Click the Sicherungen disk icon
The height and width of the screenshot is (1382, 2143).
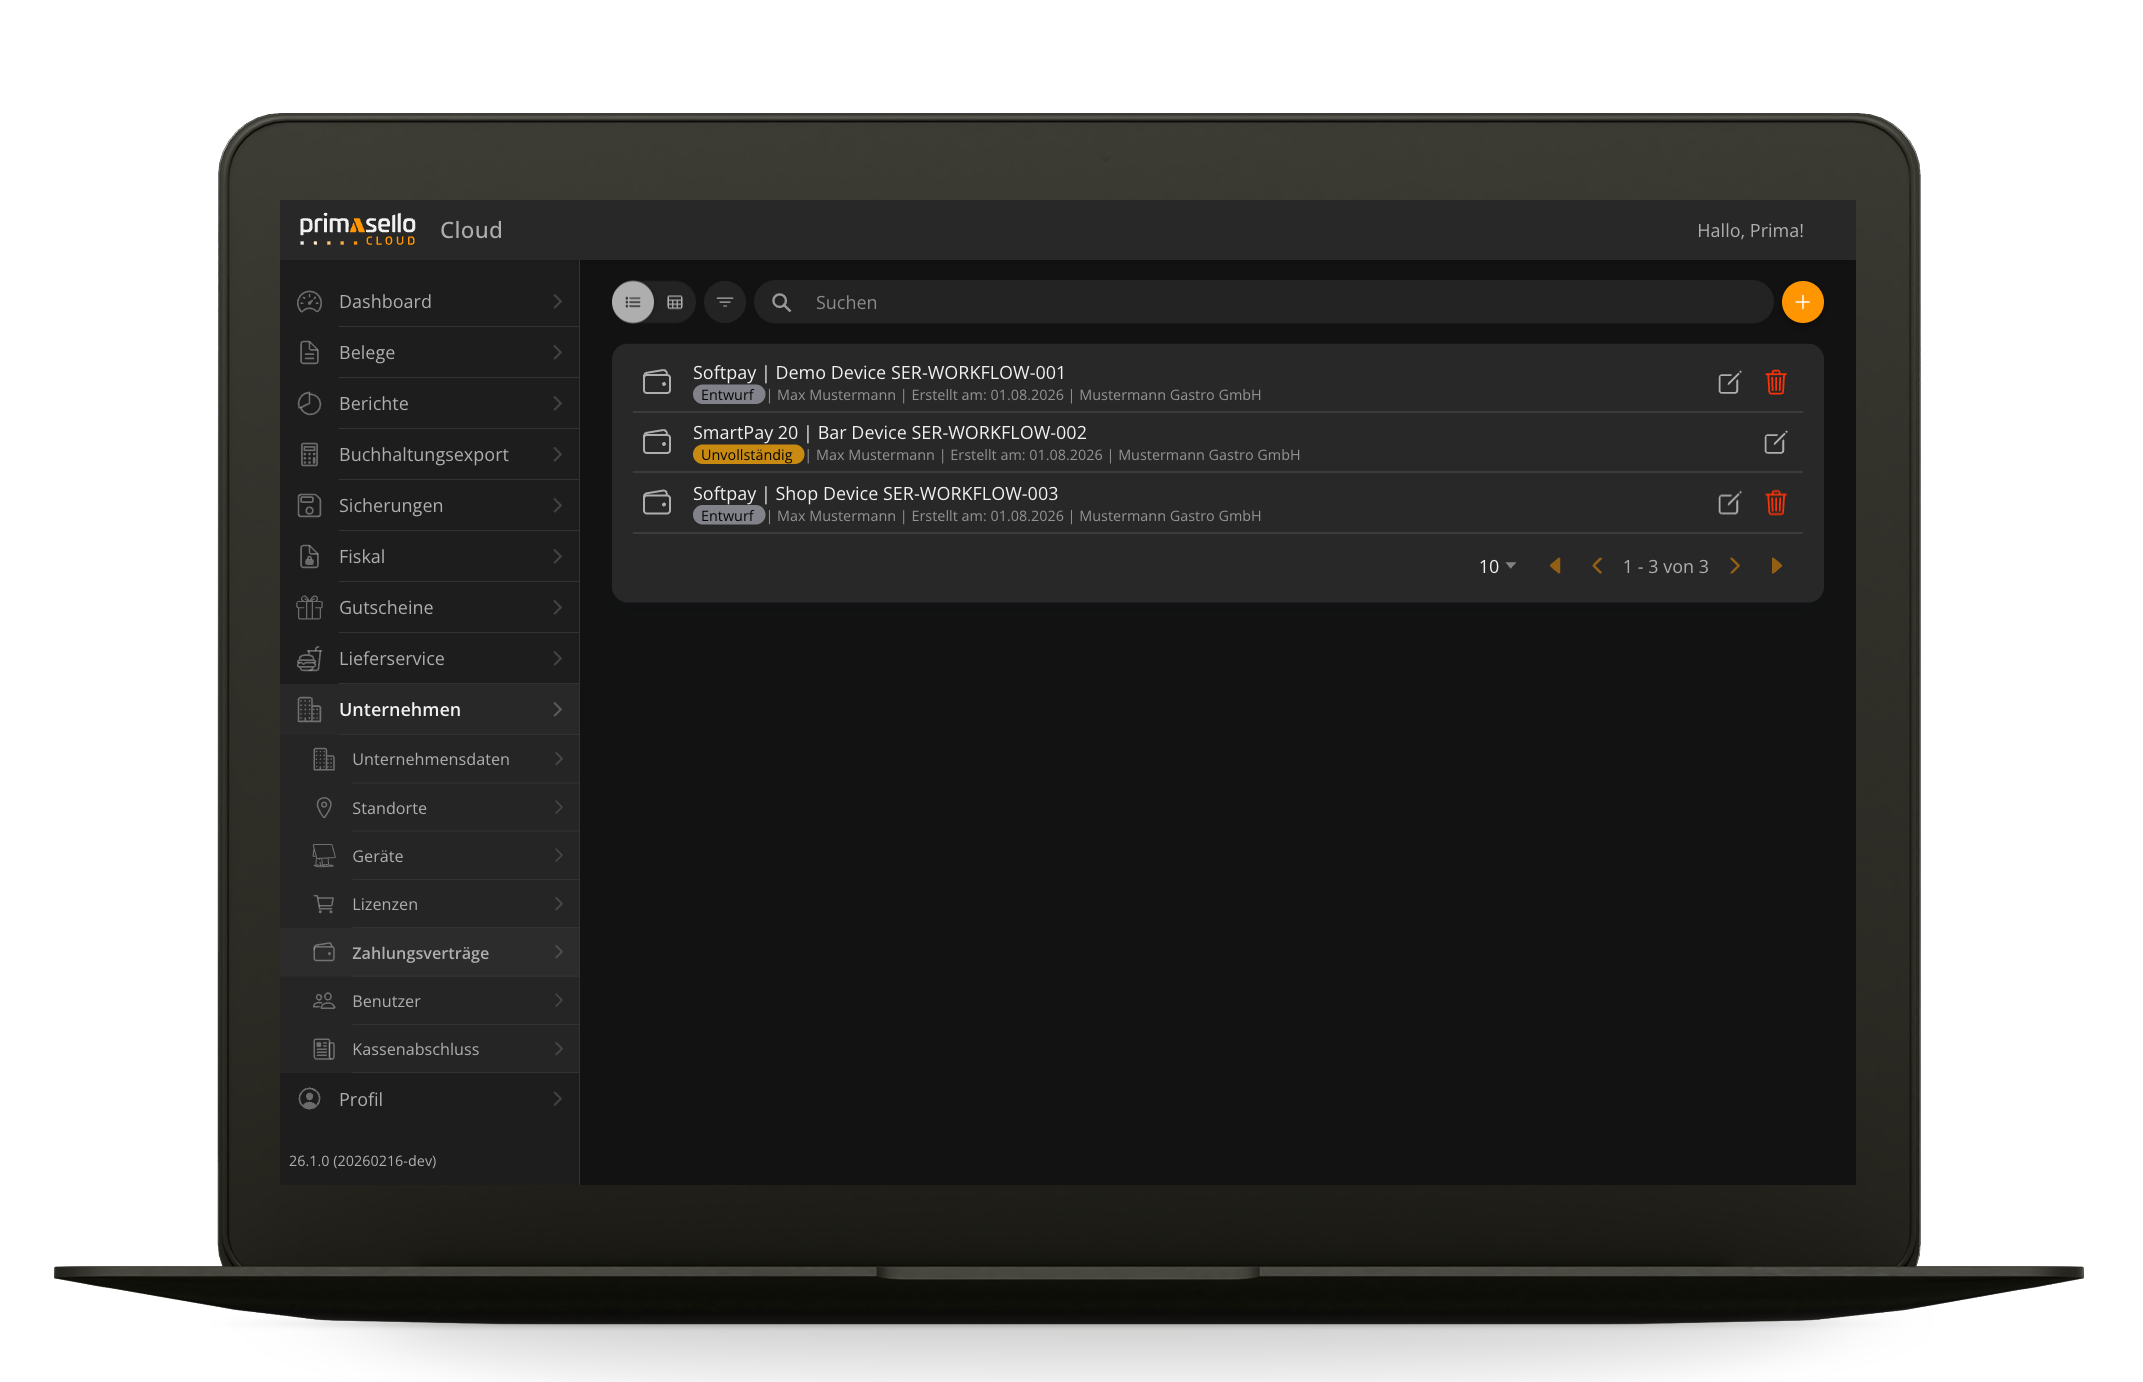pos(310,505)
